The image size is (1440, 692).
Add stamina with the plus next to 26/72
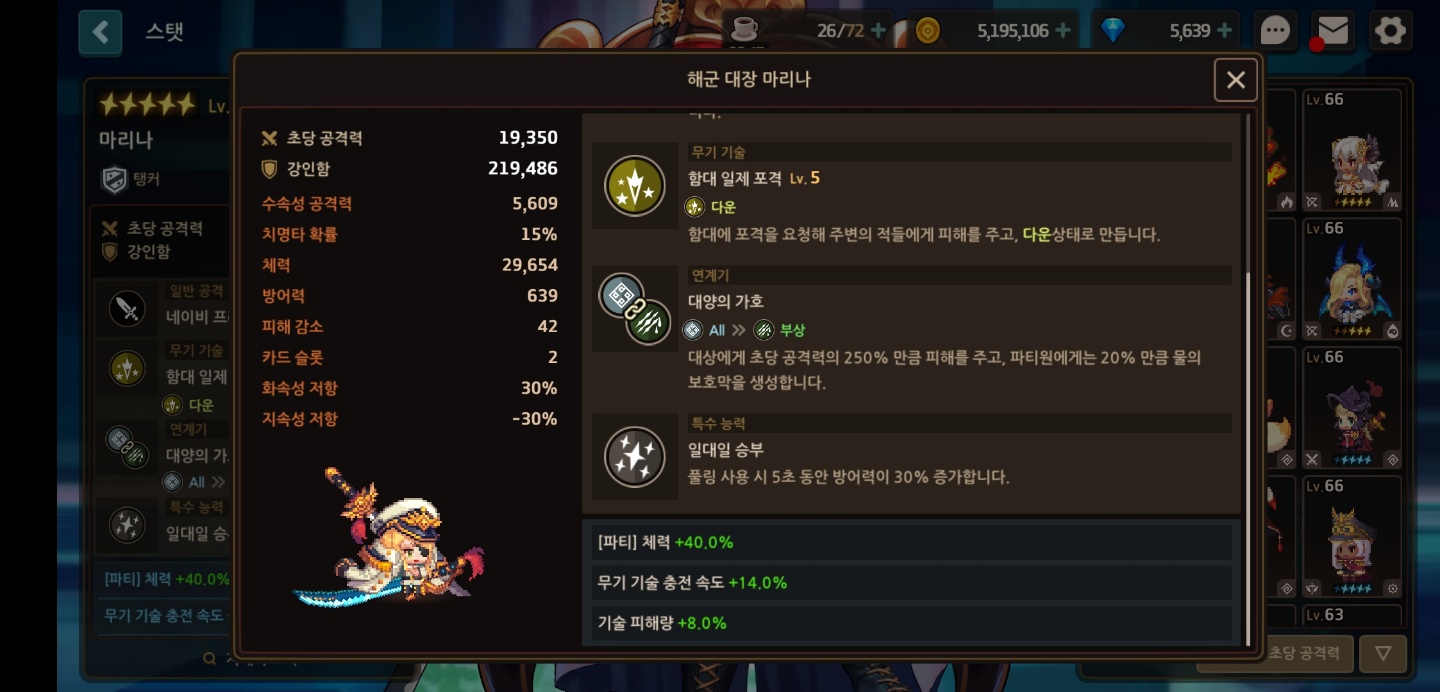pos(878,31)
